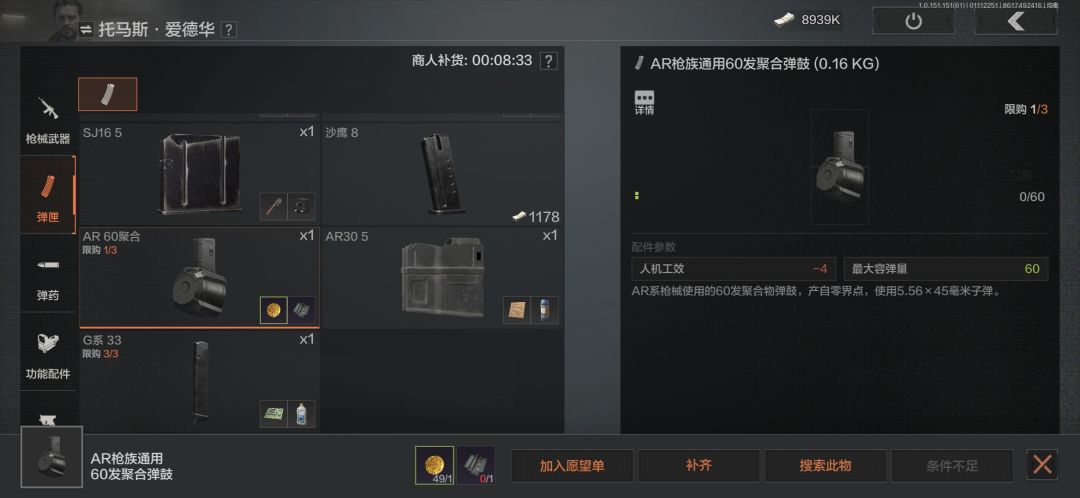Select the magazine filter thumbnail at top

(107, 94)
